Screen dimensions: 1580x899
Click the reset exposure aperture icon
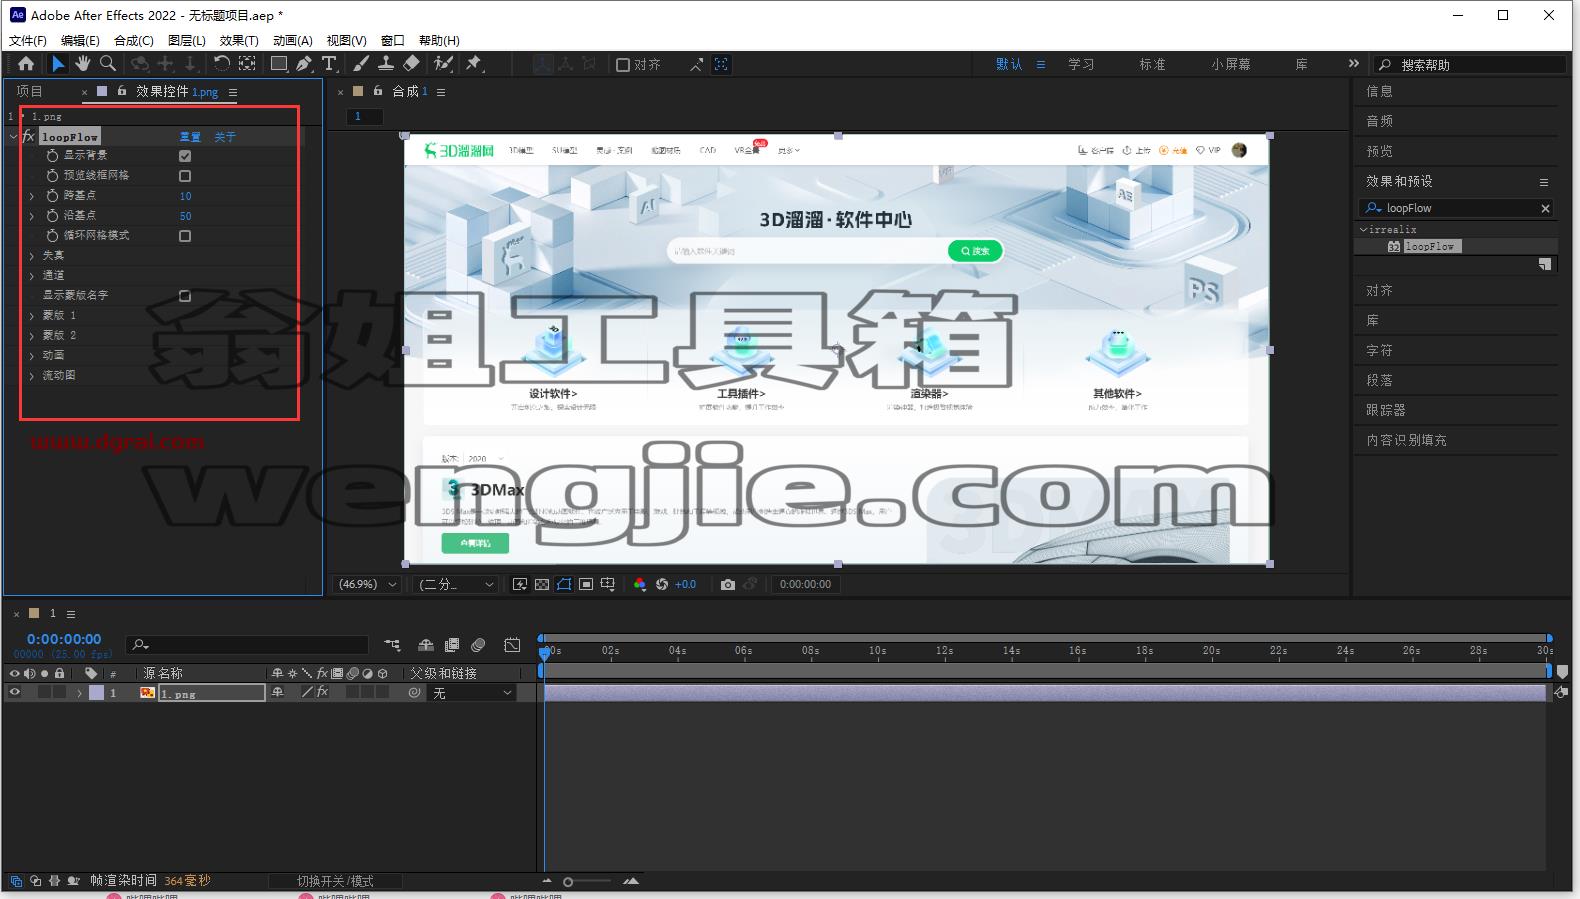(662, 584)
